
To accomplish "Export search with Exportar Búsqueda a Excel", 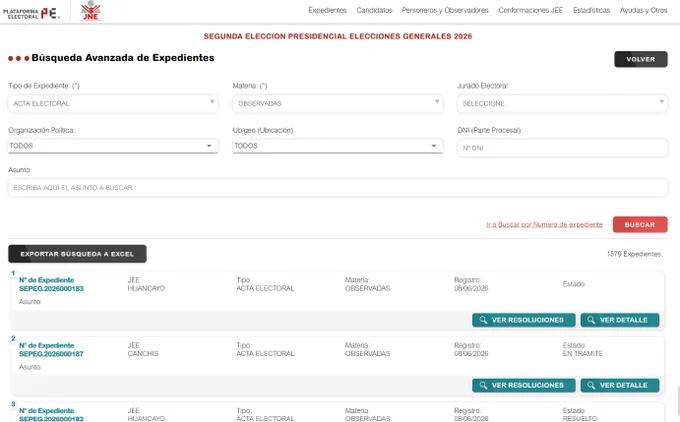I will (77, 254).
